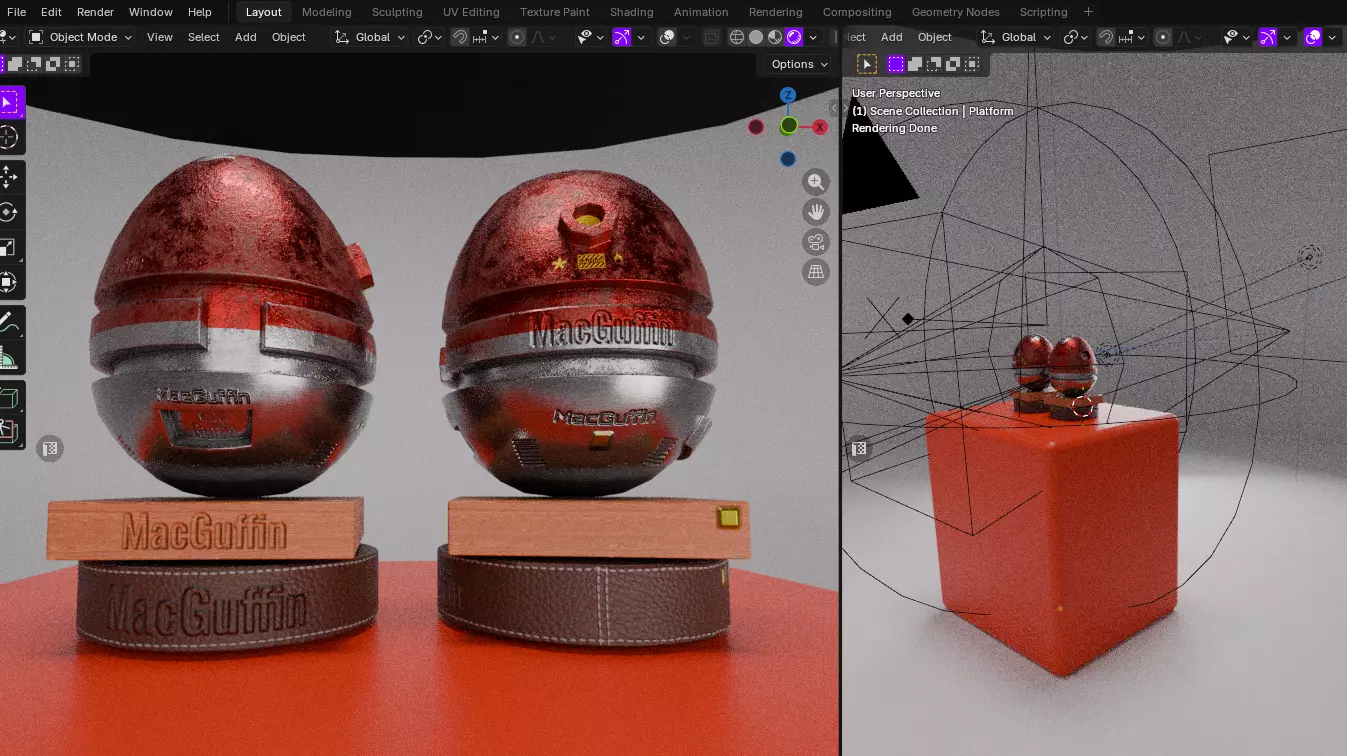Viewport: 1347px width, 756px height.
Task: Toggle overlays button in right viewport header
Action: (x=1313, y=37)
